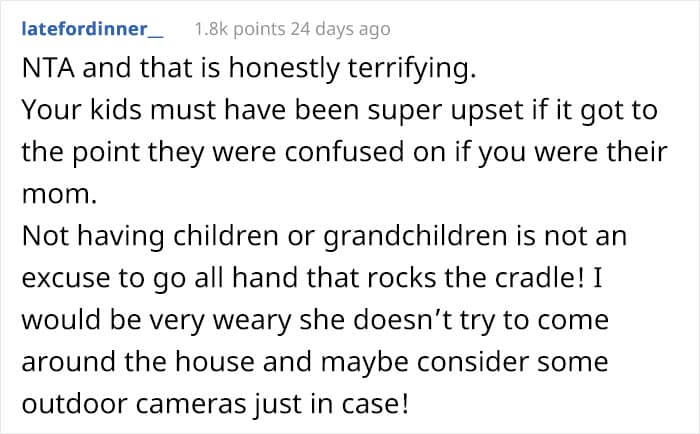700x434 pixels.
Task: Click the standalone word mom.
Action: pyautogui.click(x=59, y=195)
